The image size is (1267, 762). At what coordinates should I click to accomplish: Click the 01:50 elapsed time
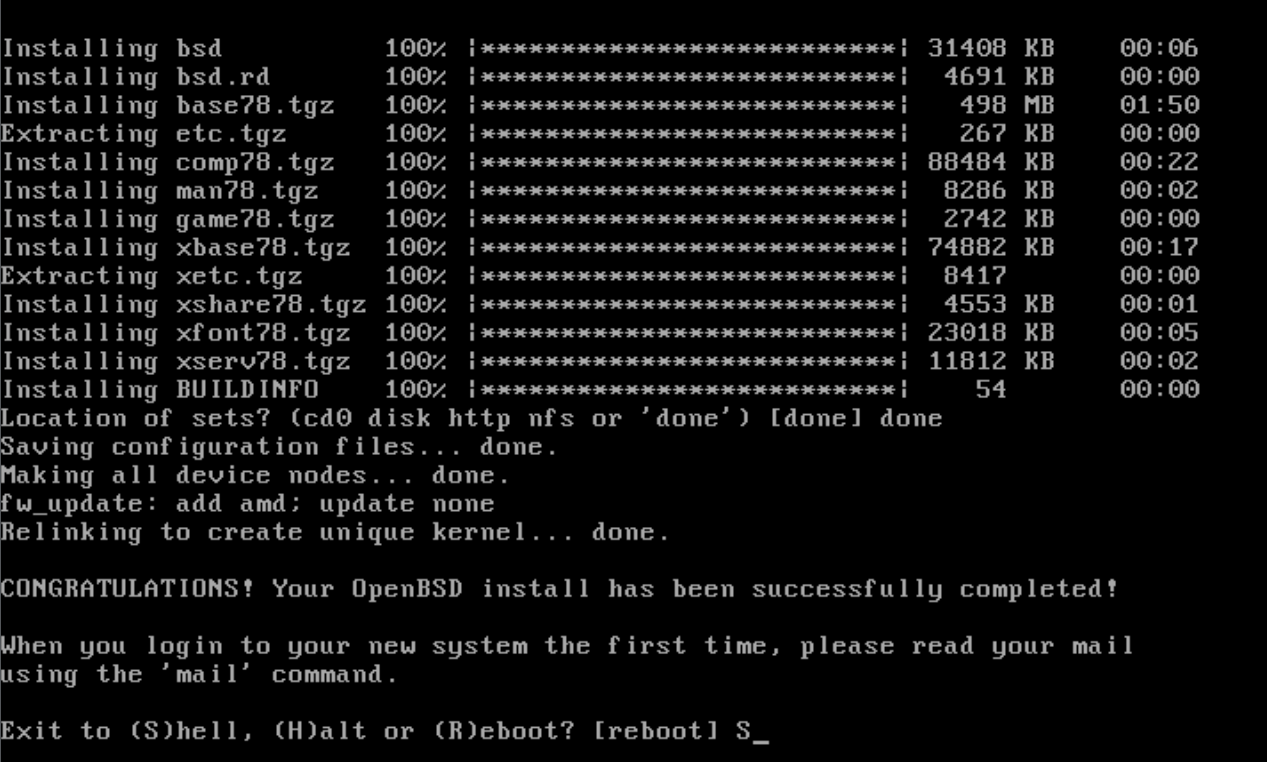click(1160, 105)
